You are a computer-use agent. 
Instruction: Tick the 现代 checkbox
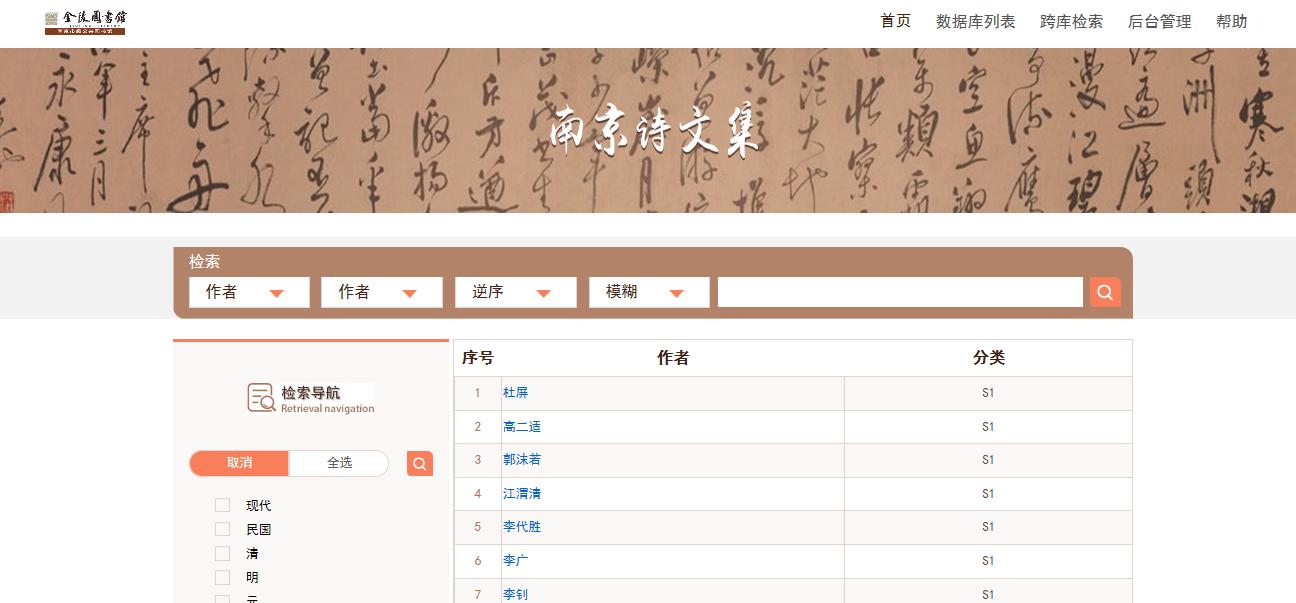[x=222, y=506]
